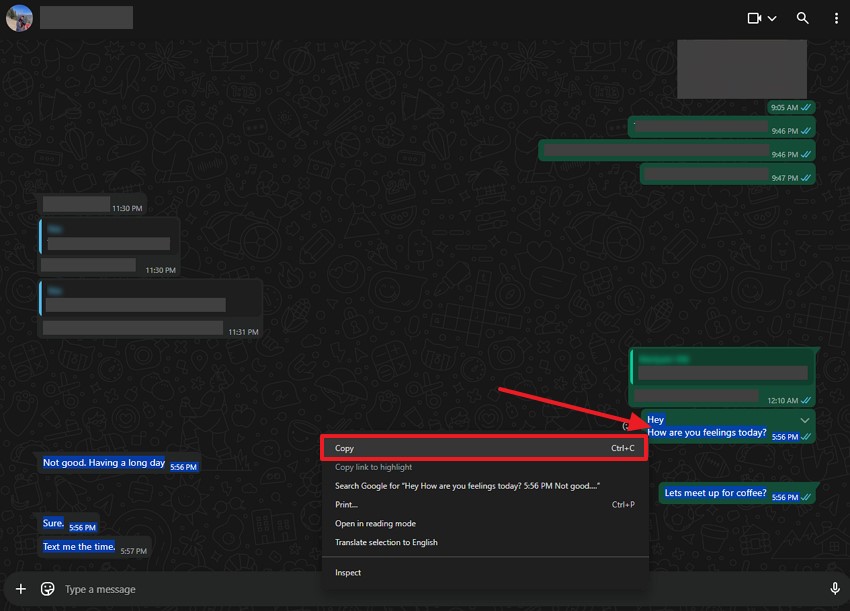Click the "Not good. Having a long day" message
The height and width of the screenshot is (611, 850).
104,463
